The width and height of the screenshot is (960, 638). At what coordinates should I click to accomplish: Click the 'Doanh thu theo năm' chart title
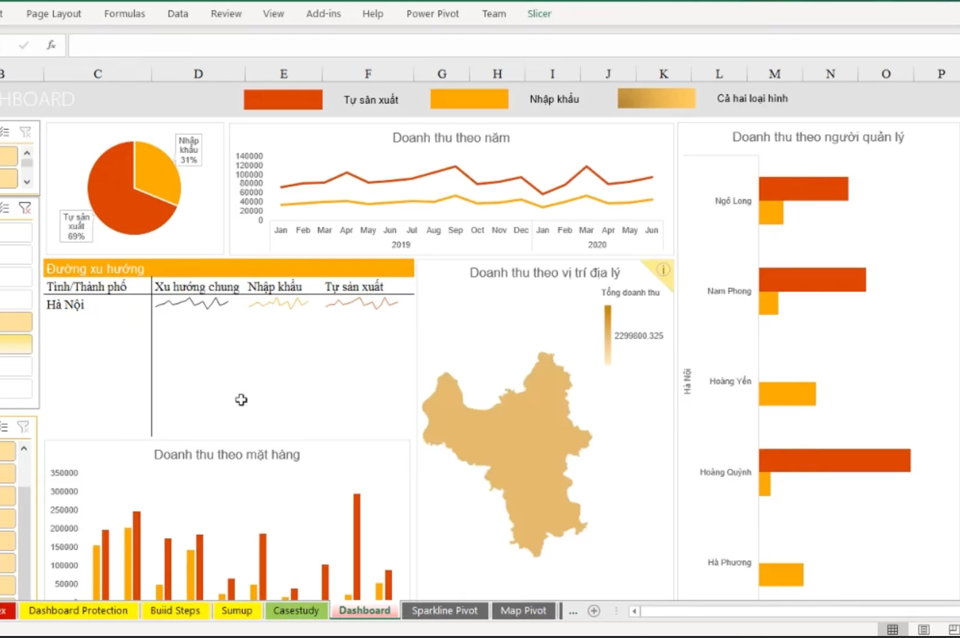451,138
